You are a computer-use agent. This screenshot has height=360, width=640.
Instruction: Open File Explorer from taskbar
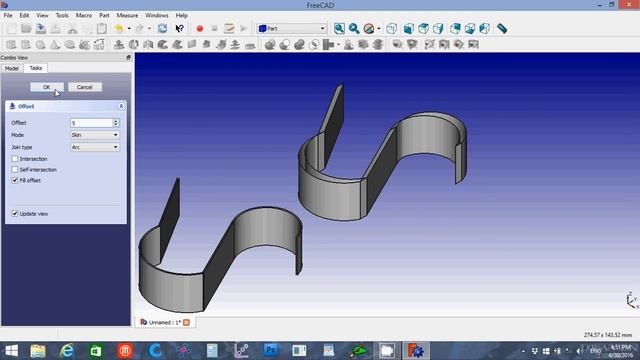(38, 351)
